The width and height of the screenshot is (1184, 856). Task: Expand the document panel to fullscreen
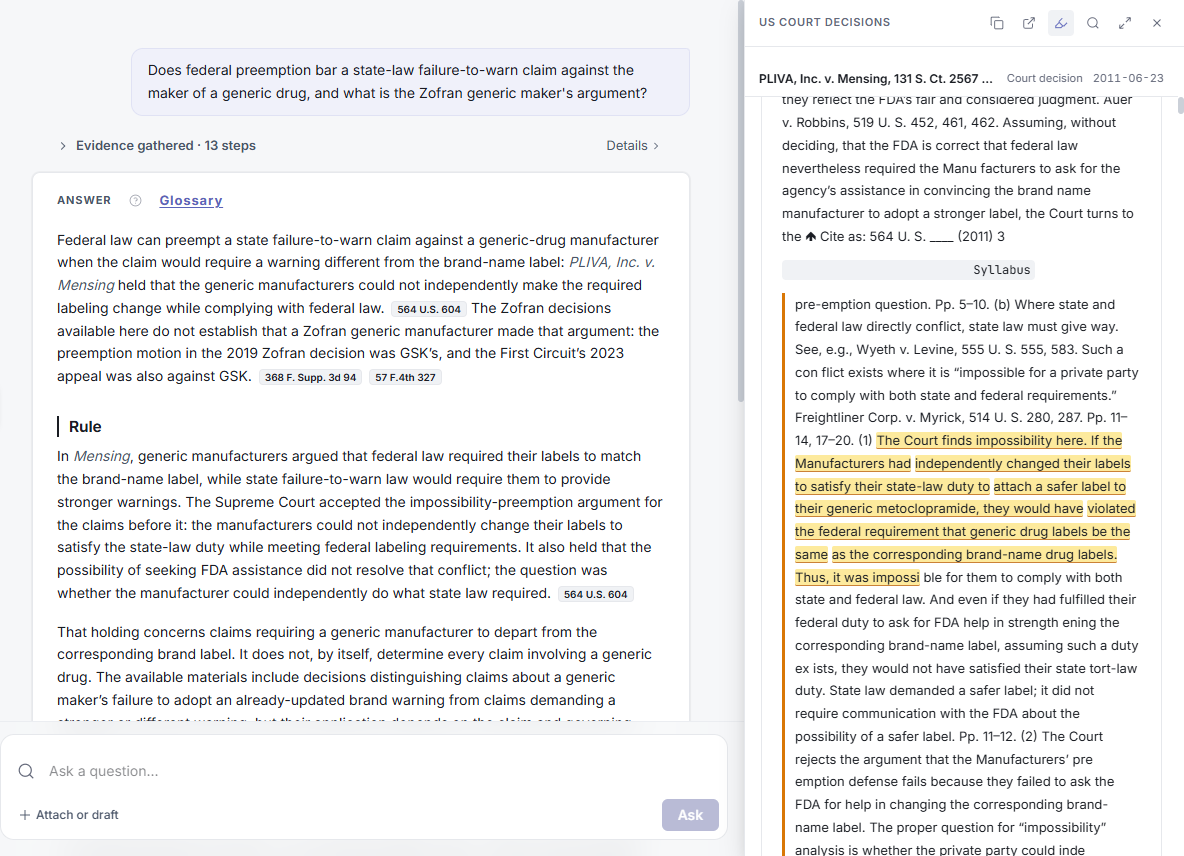pos(1125,23)
